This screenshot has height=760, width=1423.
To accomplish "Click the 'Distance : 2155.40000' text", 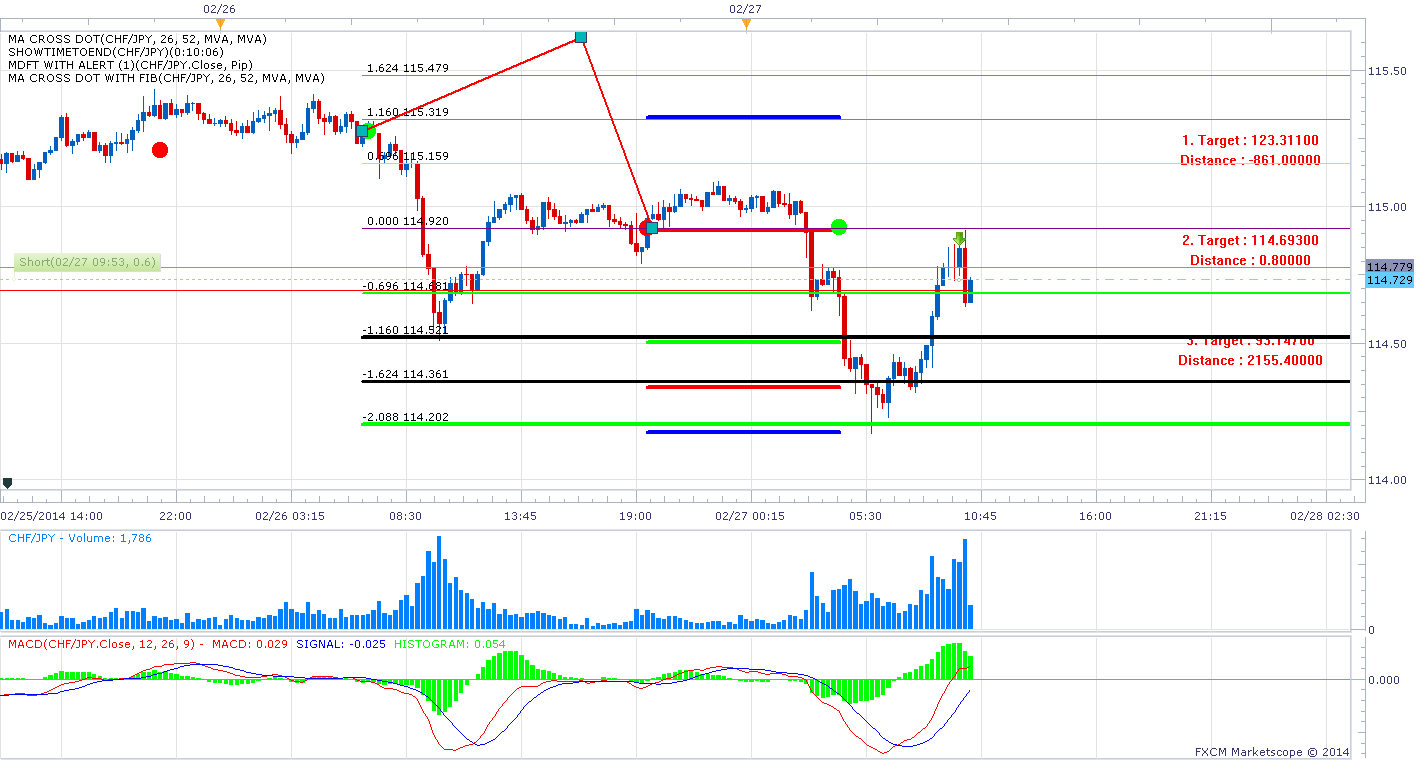I will pyautogui.click(x=1250, y=360).
